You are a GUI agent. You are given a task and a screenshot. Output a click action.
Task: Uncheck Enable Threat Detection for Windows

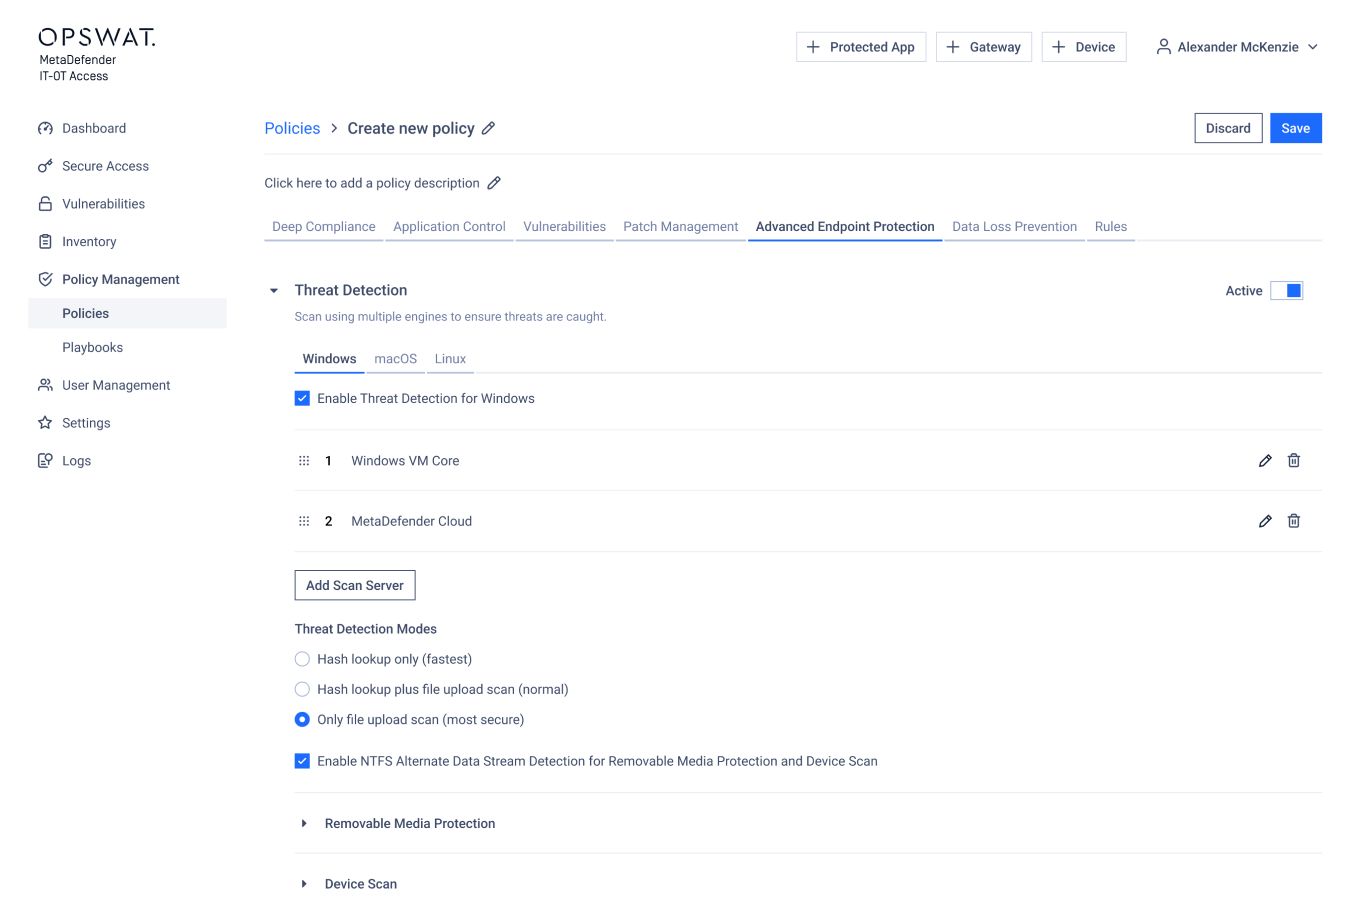click(302, 398)
